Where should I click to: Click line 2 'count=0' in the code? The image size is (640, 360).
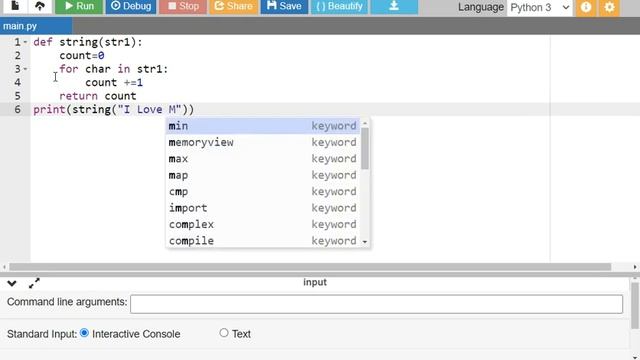pos(82,56)
